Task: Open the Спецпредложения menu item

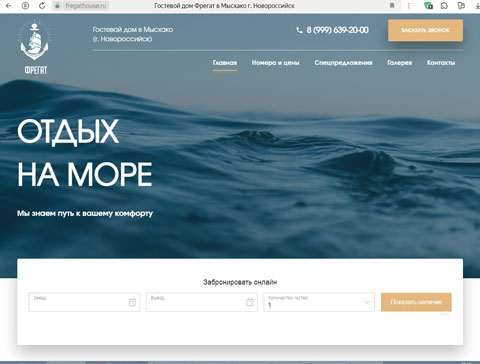Action: tap(343, 63)
